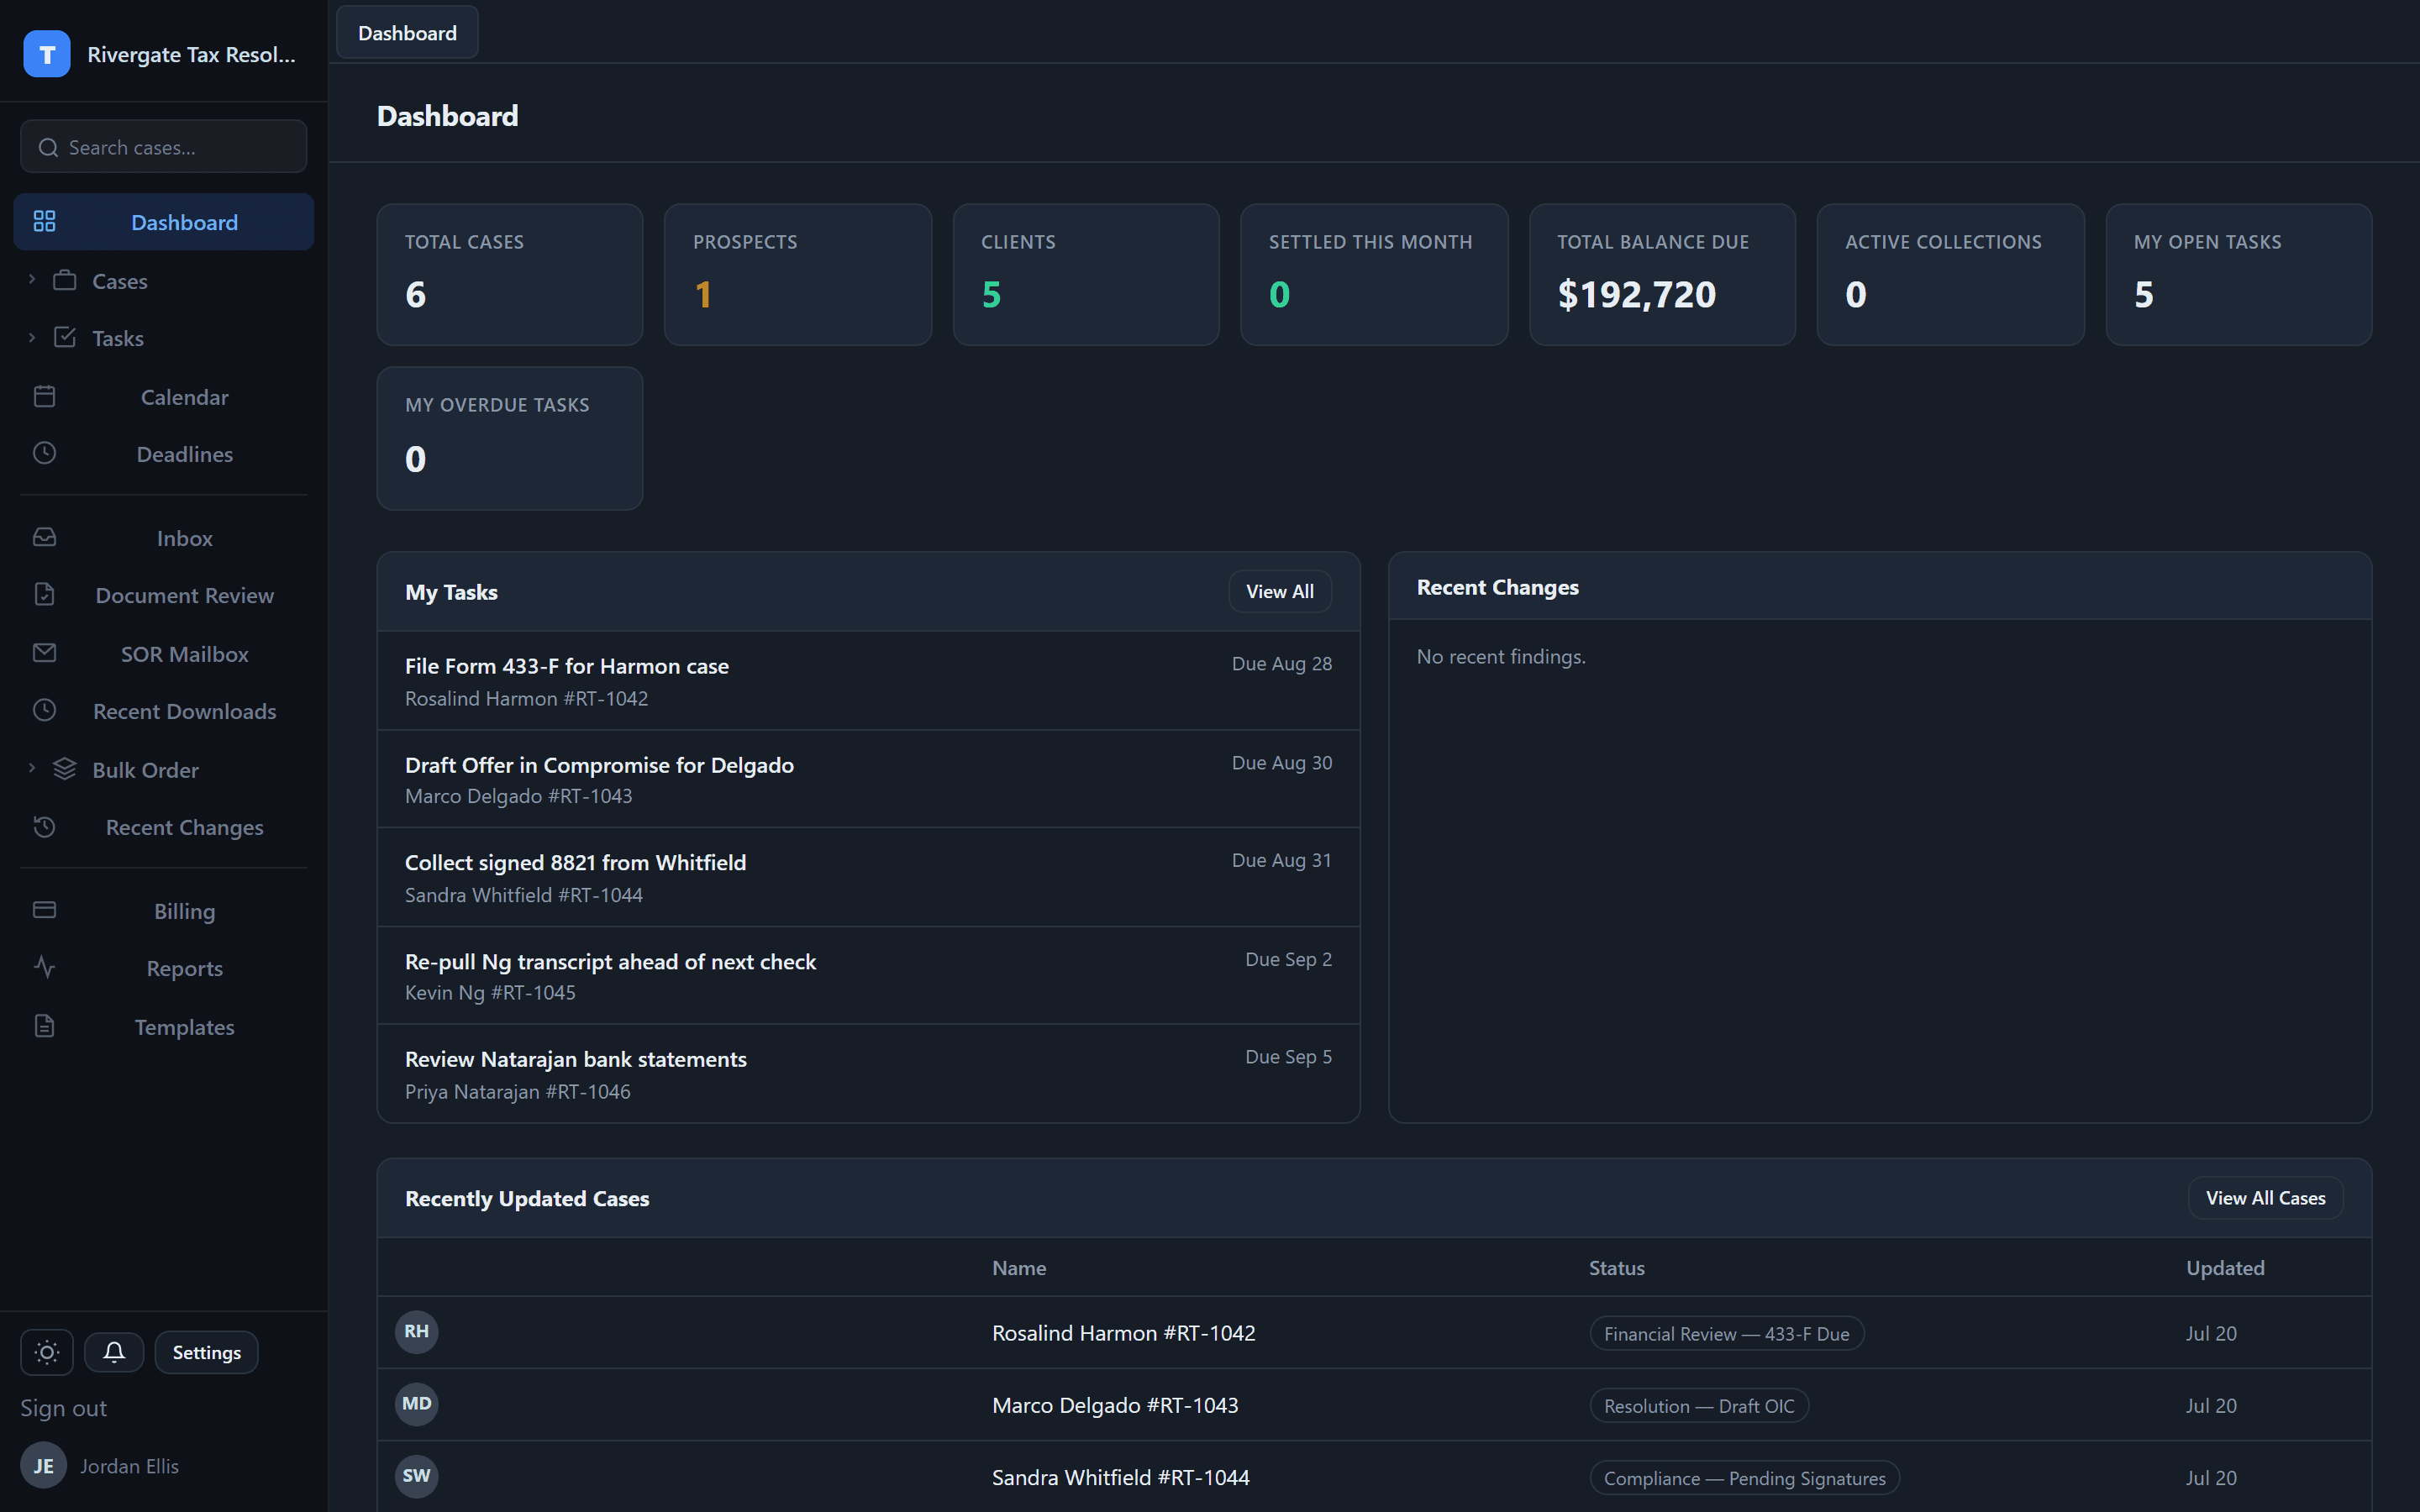Click the SW avatar for Sandra Whitfield
The height and width of the screenshot is (1512, 2420).
click(416, 1476)
